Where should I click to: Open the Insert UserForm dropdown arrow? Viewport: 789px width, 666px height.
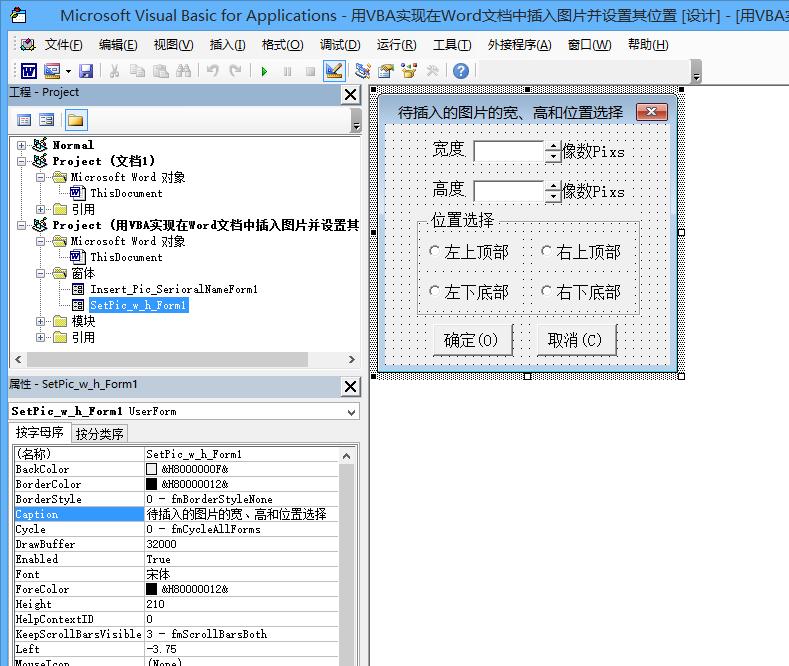click(68, 71)
